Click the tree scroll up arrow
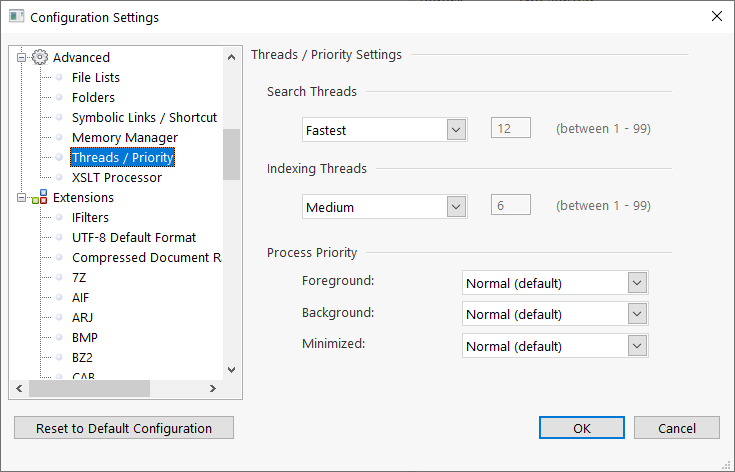This screenshot has height=472, width=735. 231,57
